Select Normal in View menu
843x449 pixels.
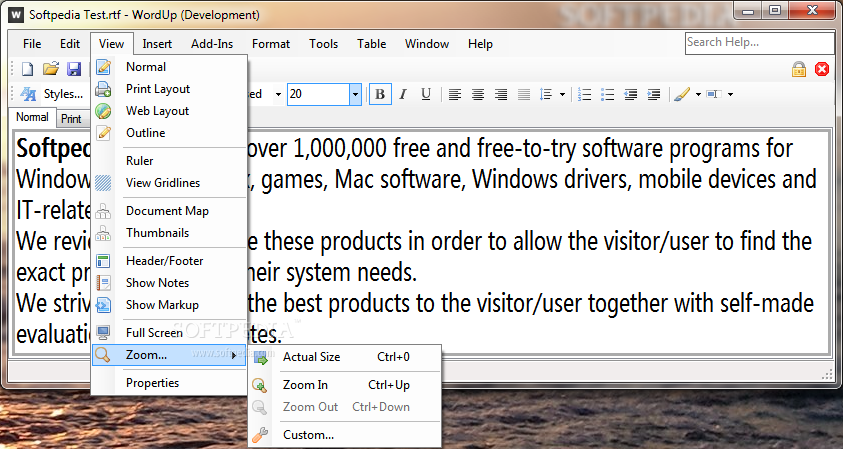click(169, 67)
